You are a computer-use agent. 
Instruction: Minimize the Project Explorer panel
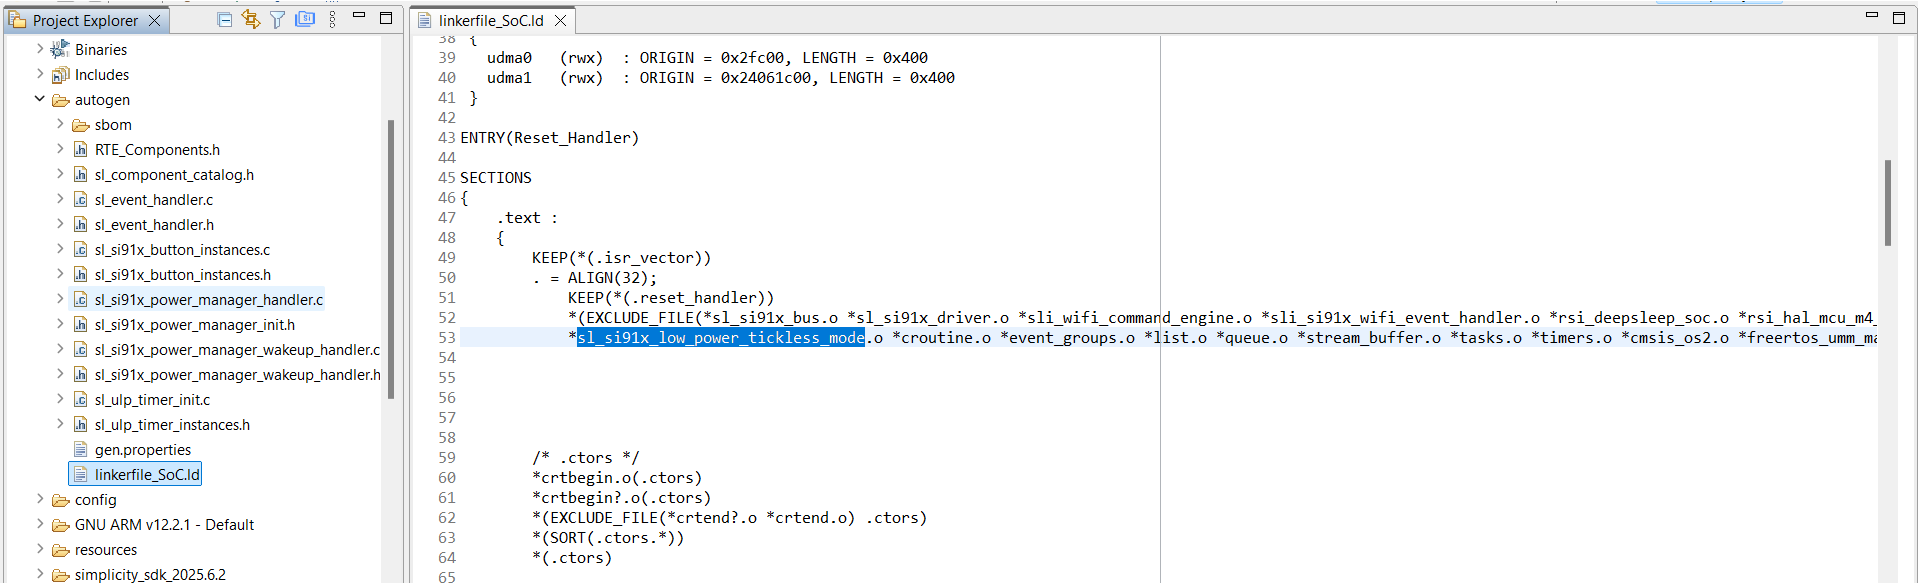(x=359, y=17)
